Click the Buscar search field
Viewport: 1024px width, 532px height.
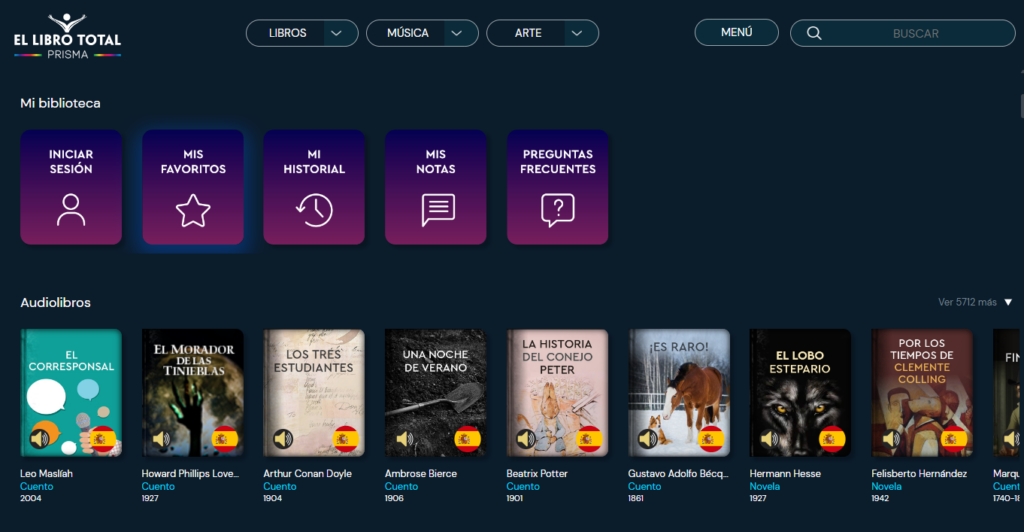[x=903, y=33]
